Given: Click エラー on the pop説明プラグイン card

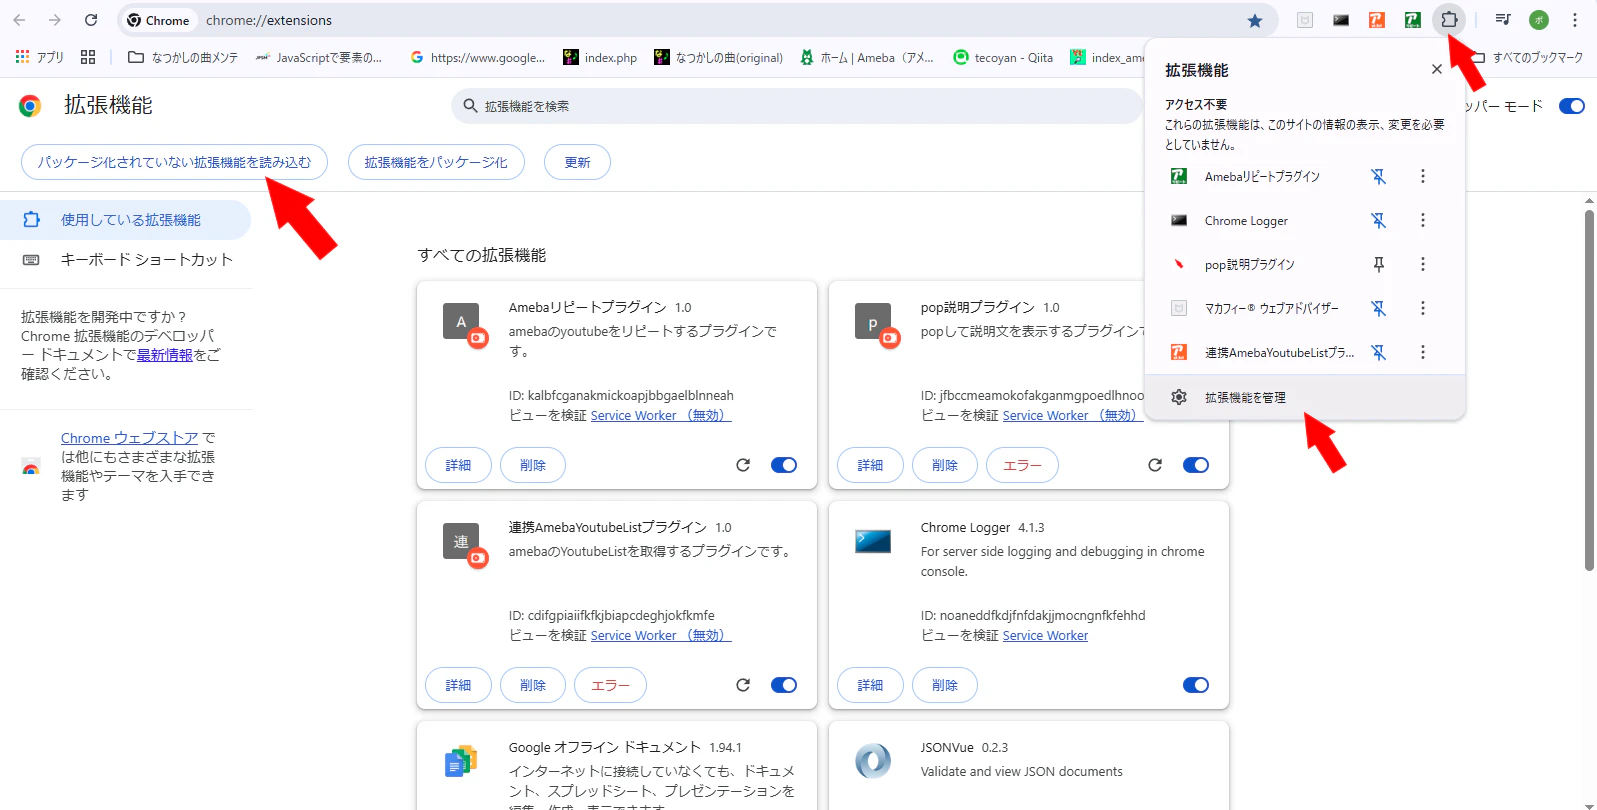Looking at the screenshot, I should click(1022, 465).
